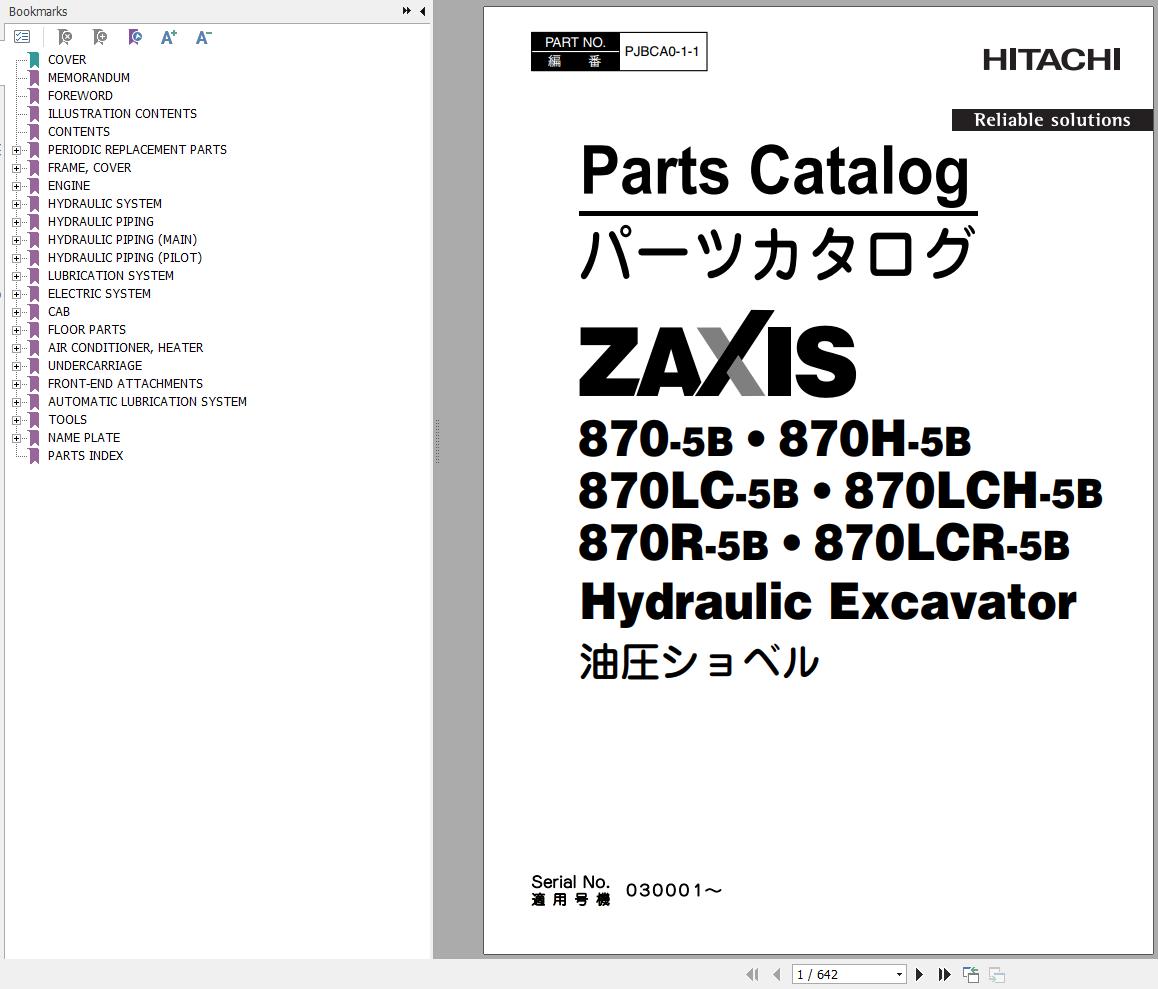
Task: Expand the TOOLS bookmark
Action: [16, 420]
